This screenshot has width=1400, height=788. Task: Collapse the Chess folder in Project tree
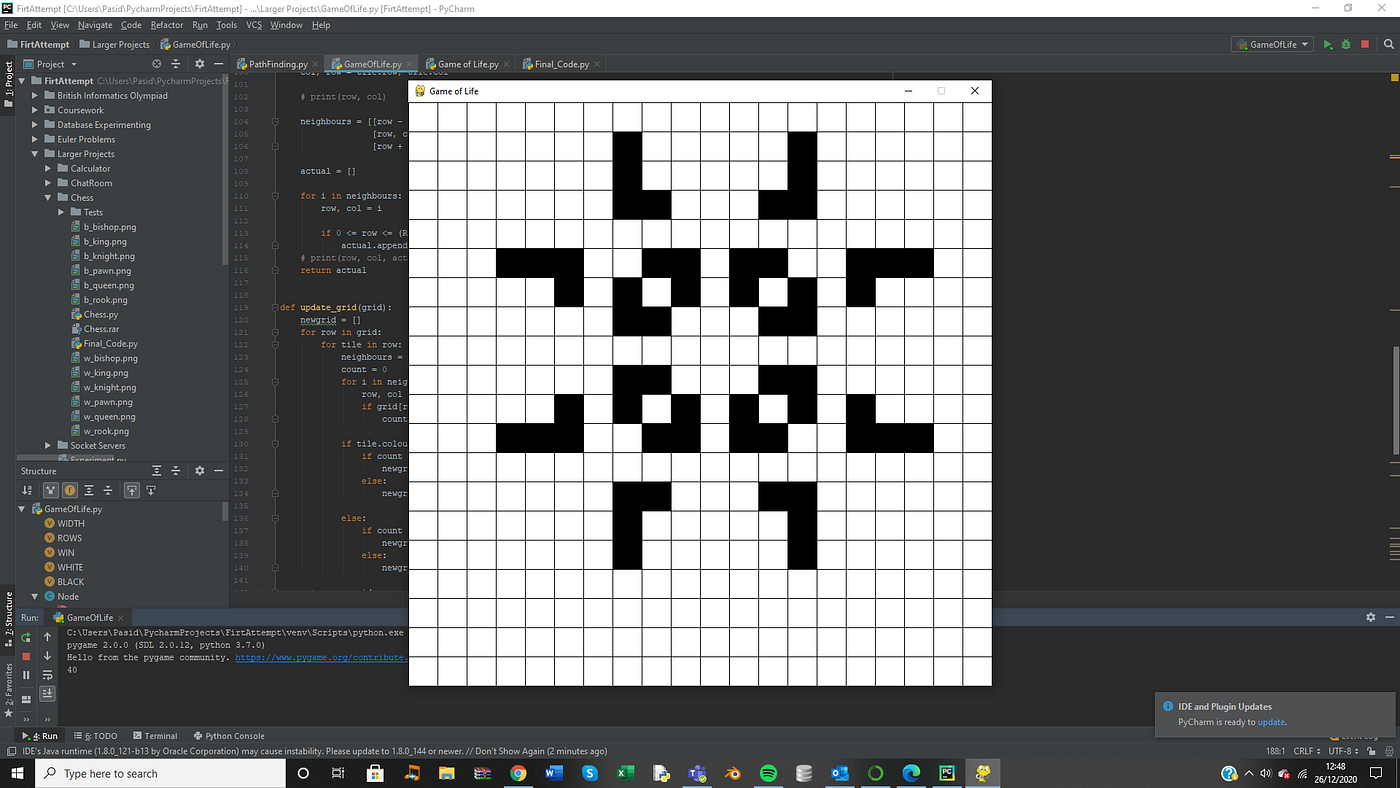(x=48, y=197)
